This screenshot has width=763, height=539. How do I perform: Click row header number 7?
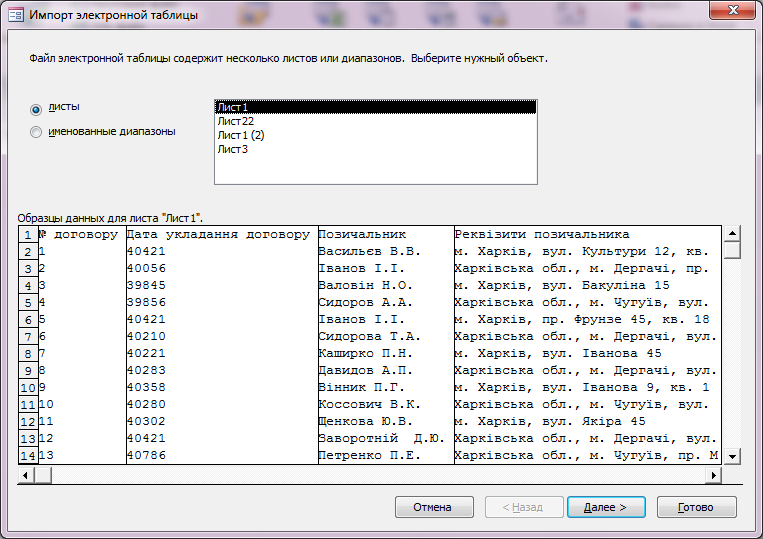[x=28, y=337]
